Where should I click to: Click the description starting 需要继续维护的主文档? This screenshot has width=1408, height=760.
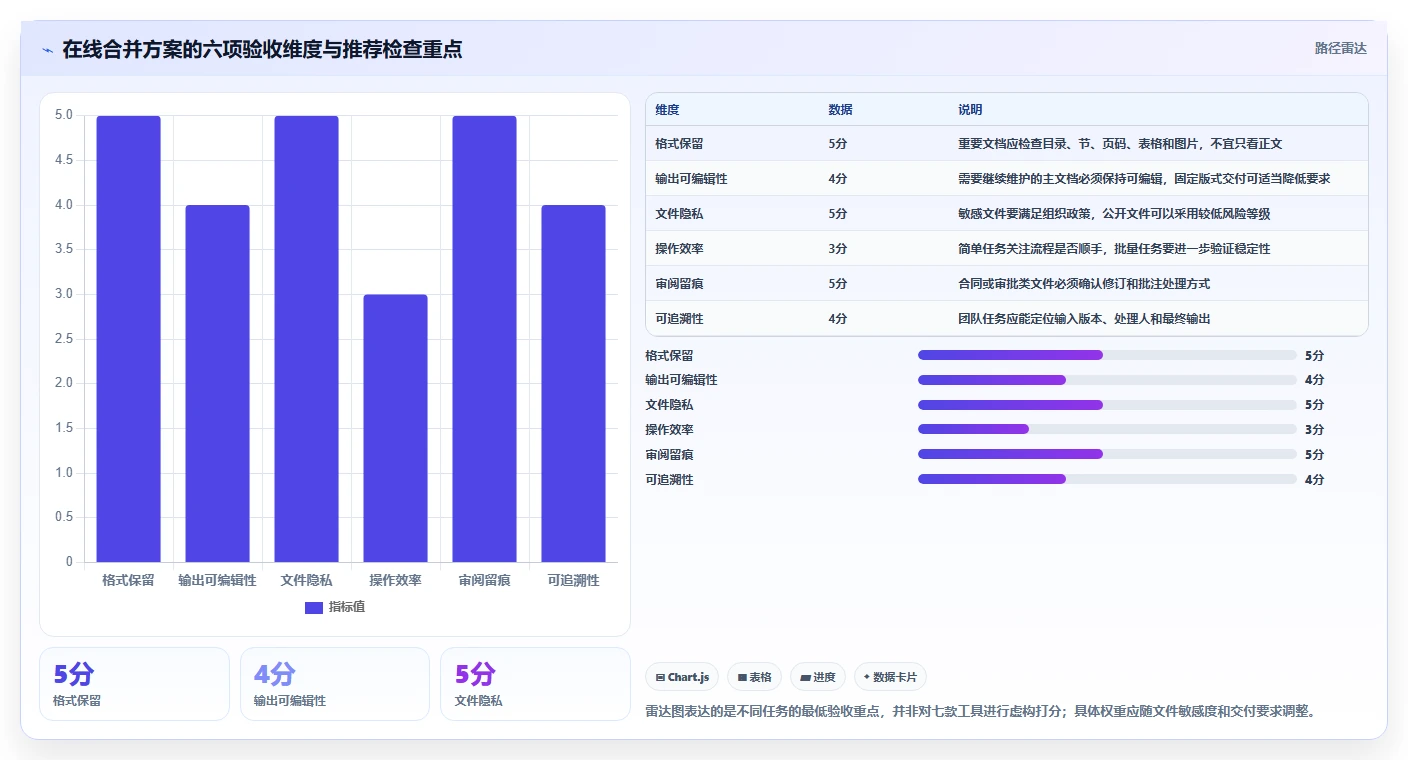(1144, 179)
